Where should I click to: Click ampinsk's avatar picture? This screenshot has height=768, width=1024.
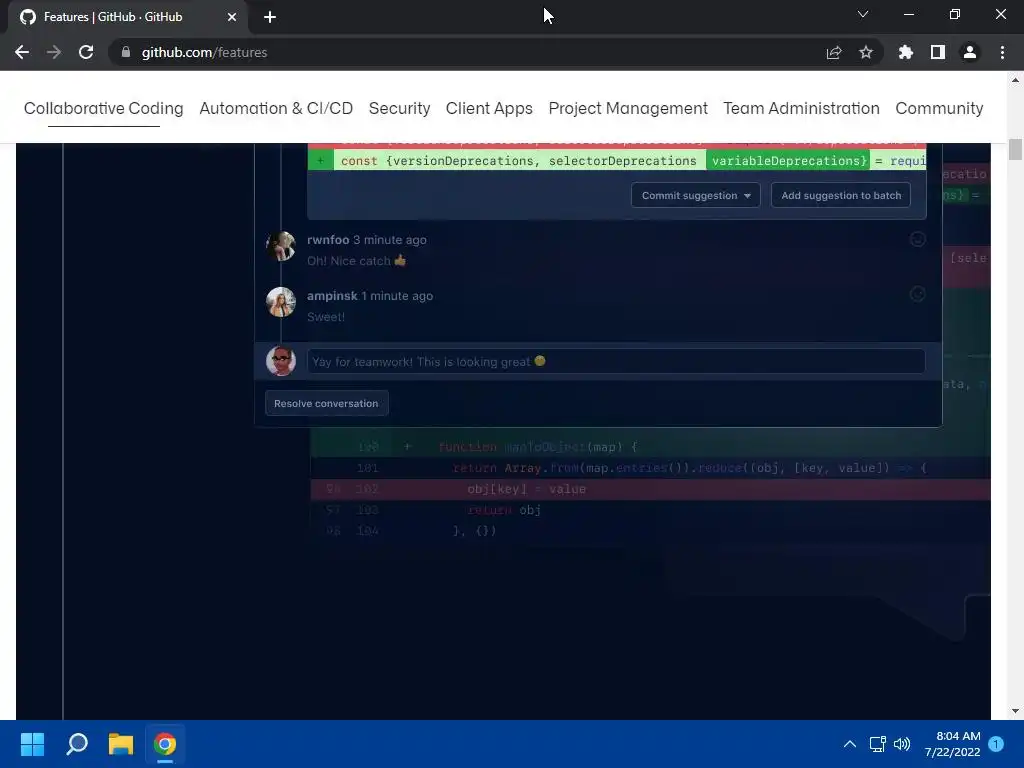point(281,302)
